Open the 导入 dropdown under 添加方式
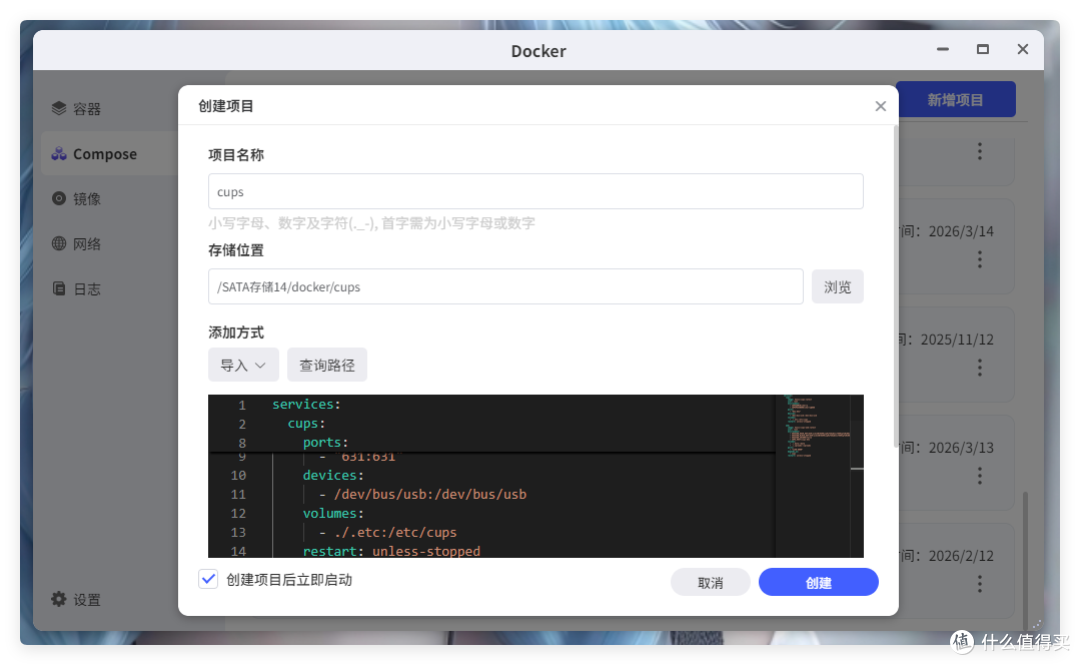 point(243,364)
